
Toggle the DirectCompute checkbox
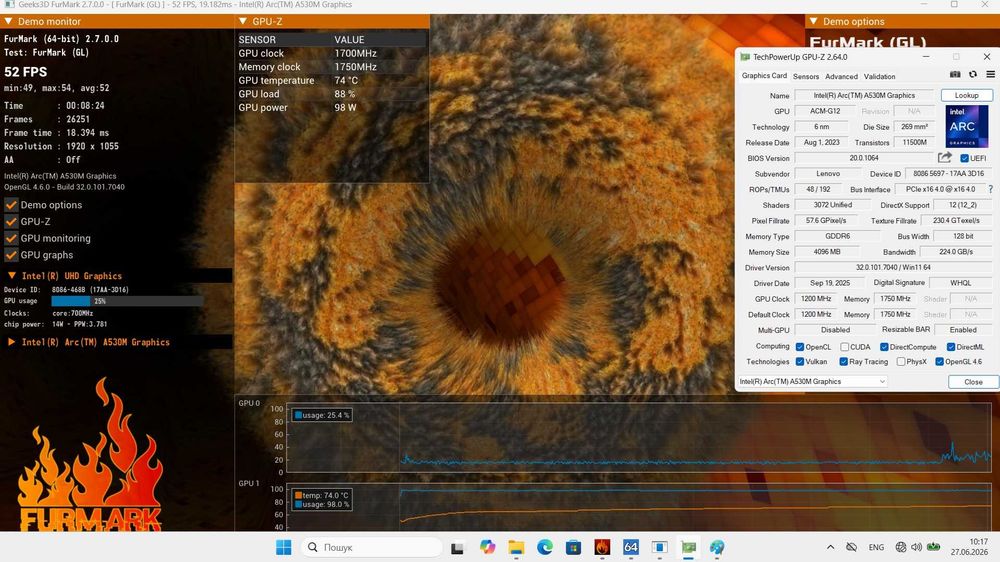click(x=884, y=347)
